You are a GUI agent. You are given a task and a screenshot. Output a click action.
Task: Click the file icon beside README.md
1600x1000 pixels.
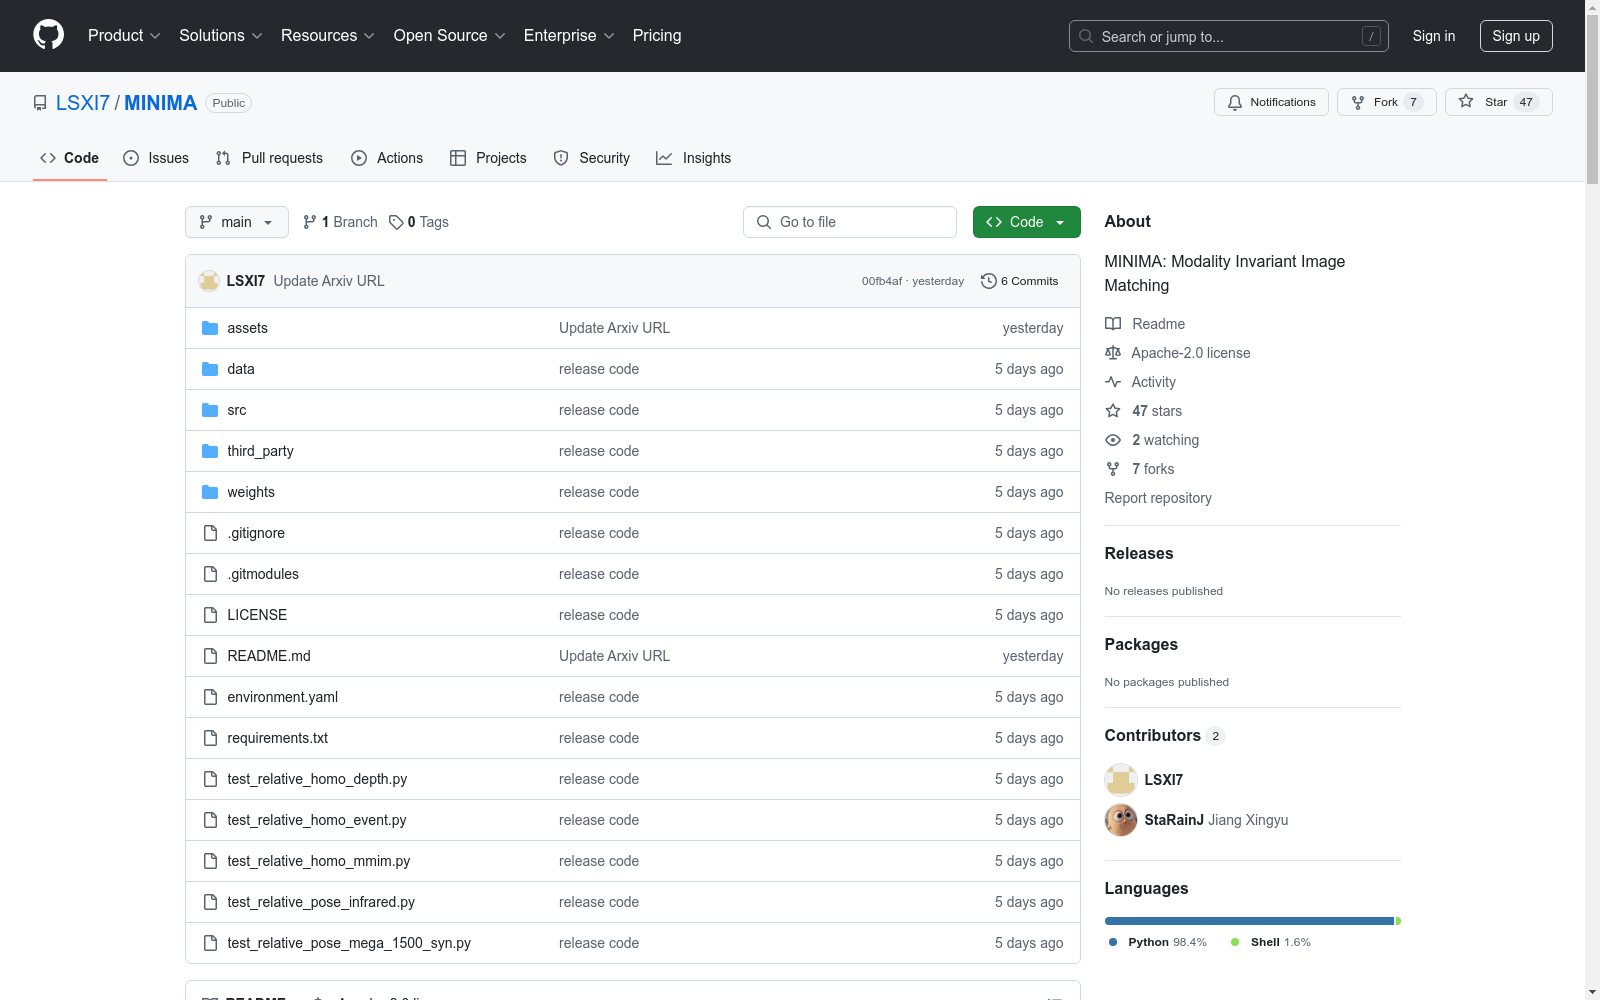pyautogui.click(x=210, y=656)
